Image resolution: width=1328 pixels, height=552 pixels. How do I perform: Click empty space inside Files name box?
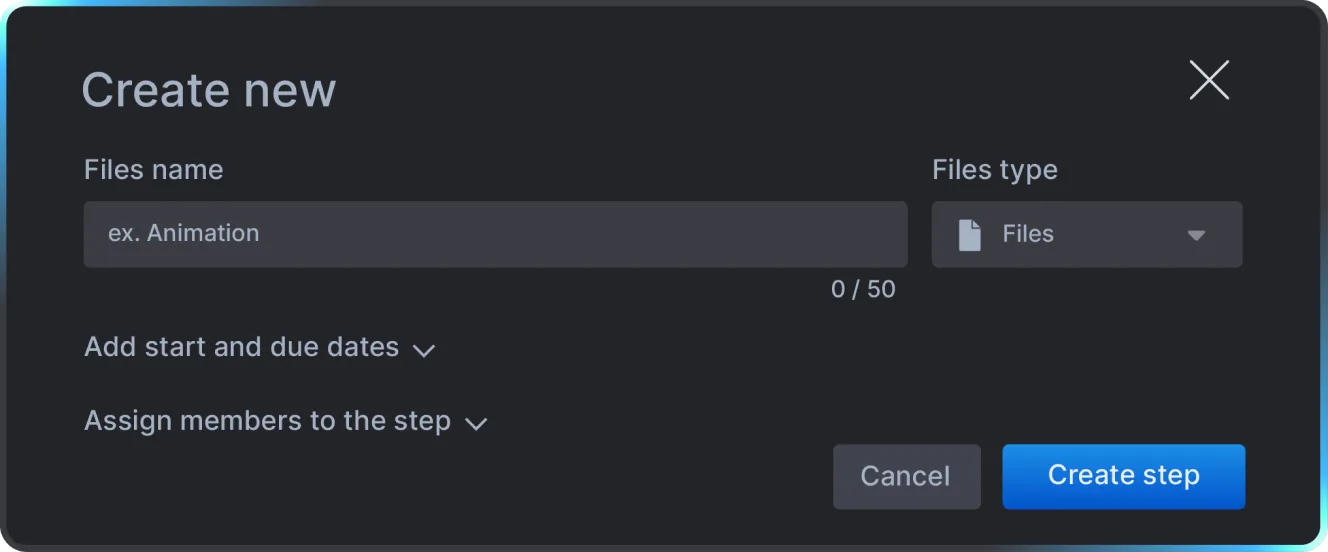[x=600, y=235]
